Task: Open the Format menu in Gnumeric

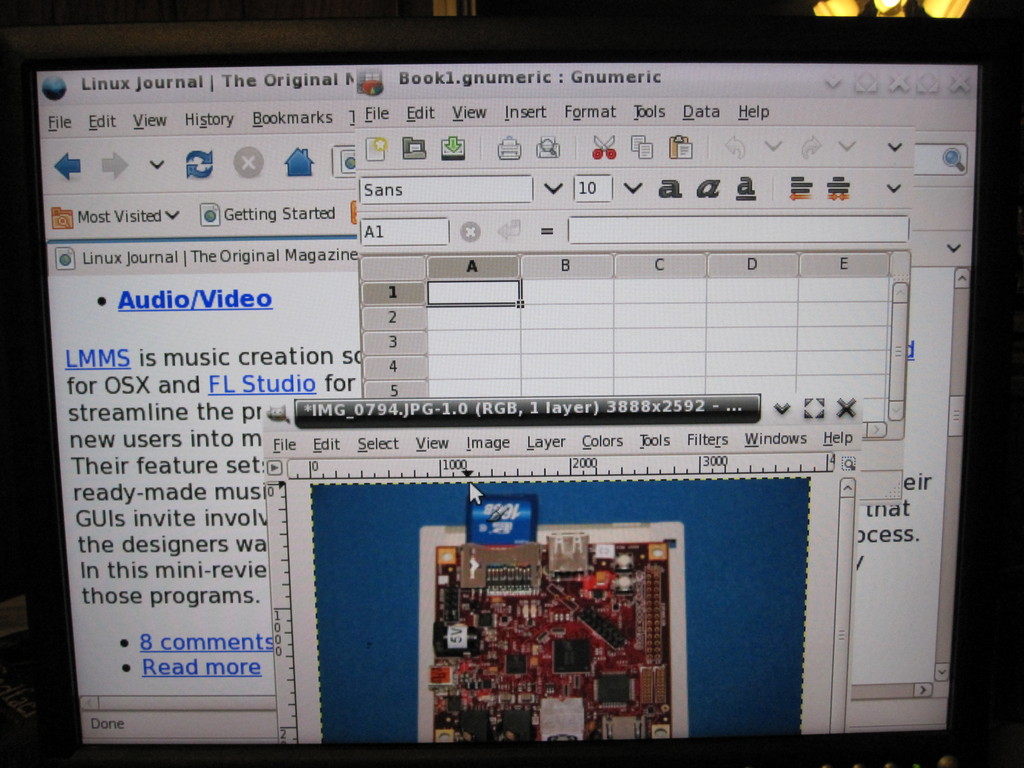Action: 590,112
